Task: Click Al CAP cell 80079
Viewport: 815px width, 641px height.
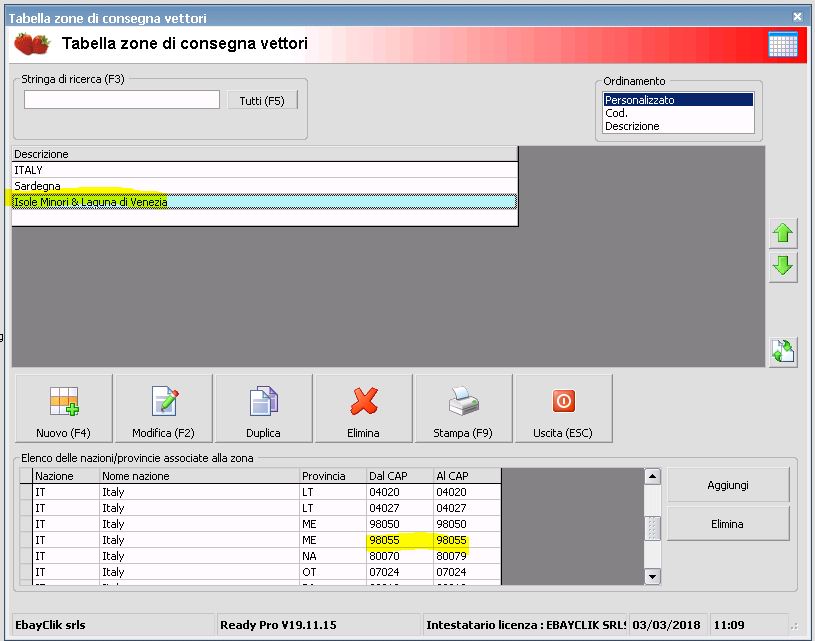Action: 467,556
